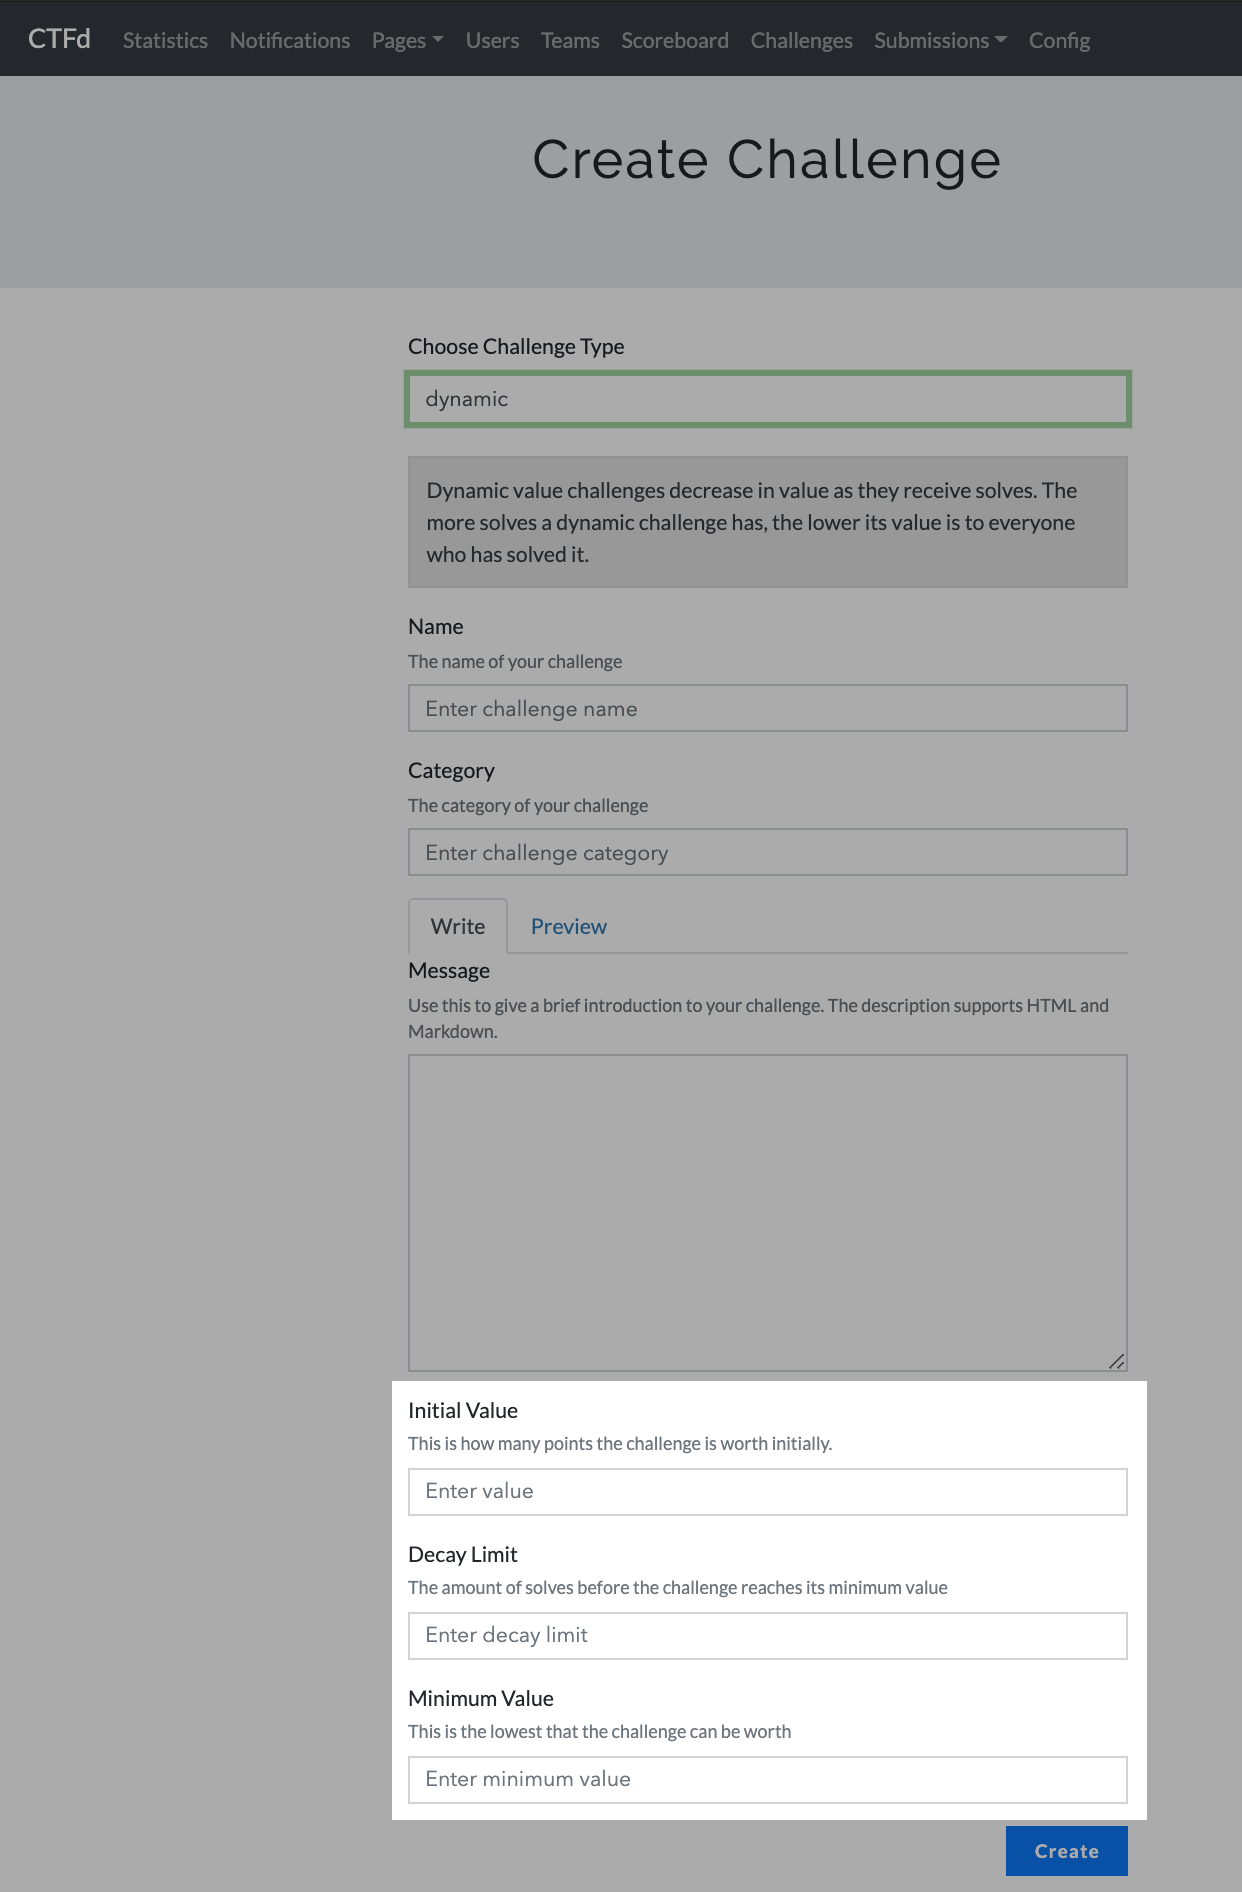Switch to the Write tab

click(458, 927)
